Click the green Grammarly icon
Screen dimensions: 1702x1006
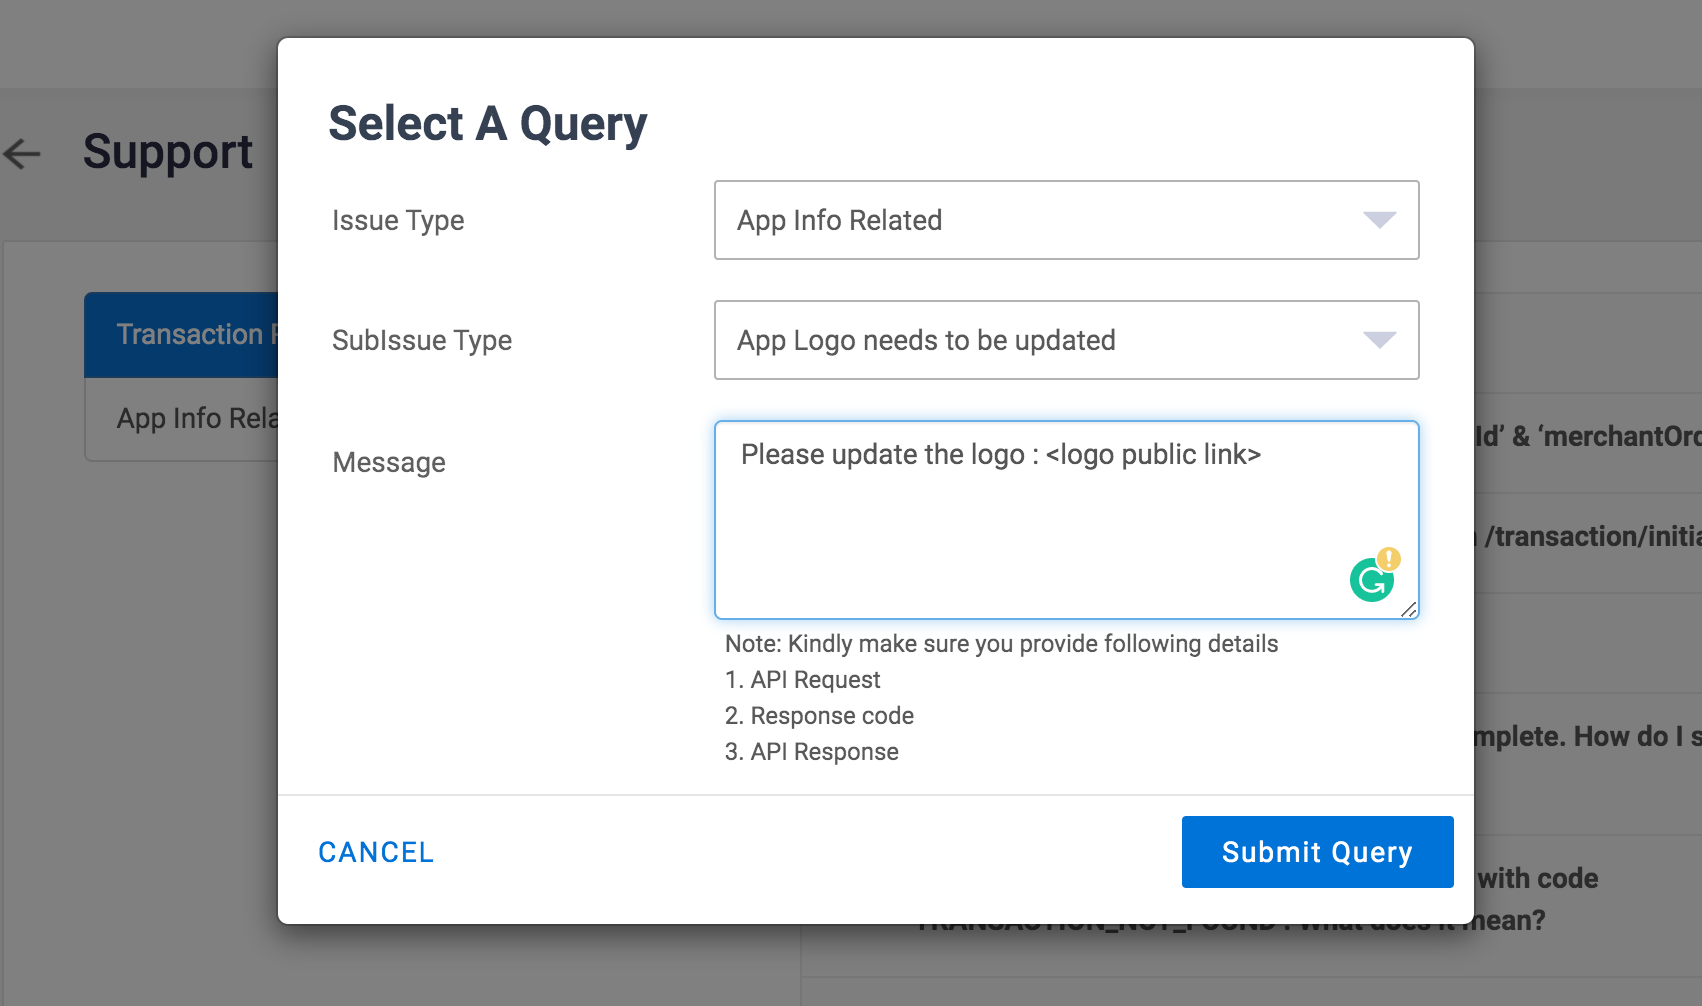pyautogui.click(x=1371, y=581)
